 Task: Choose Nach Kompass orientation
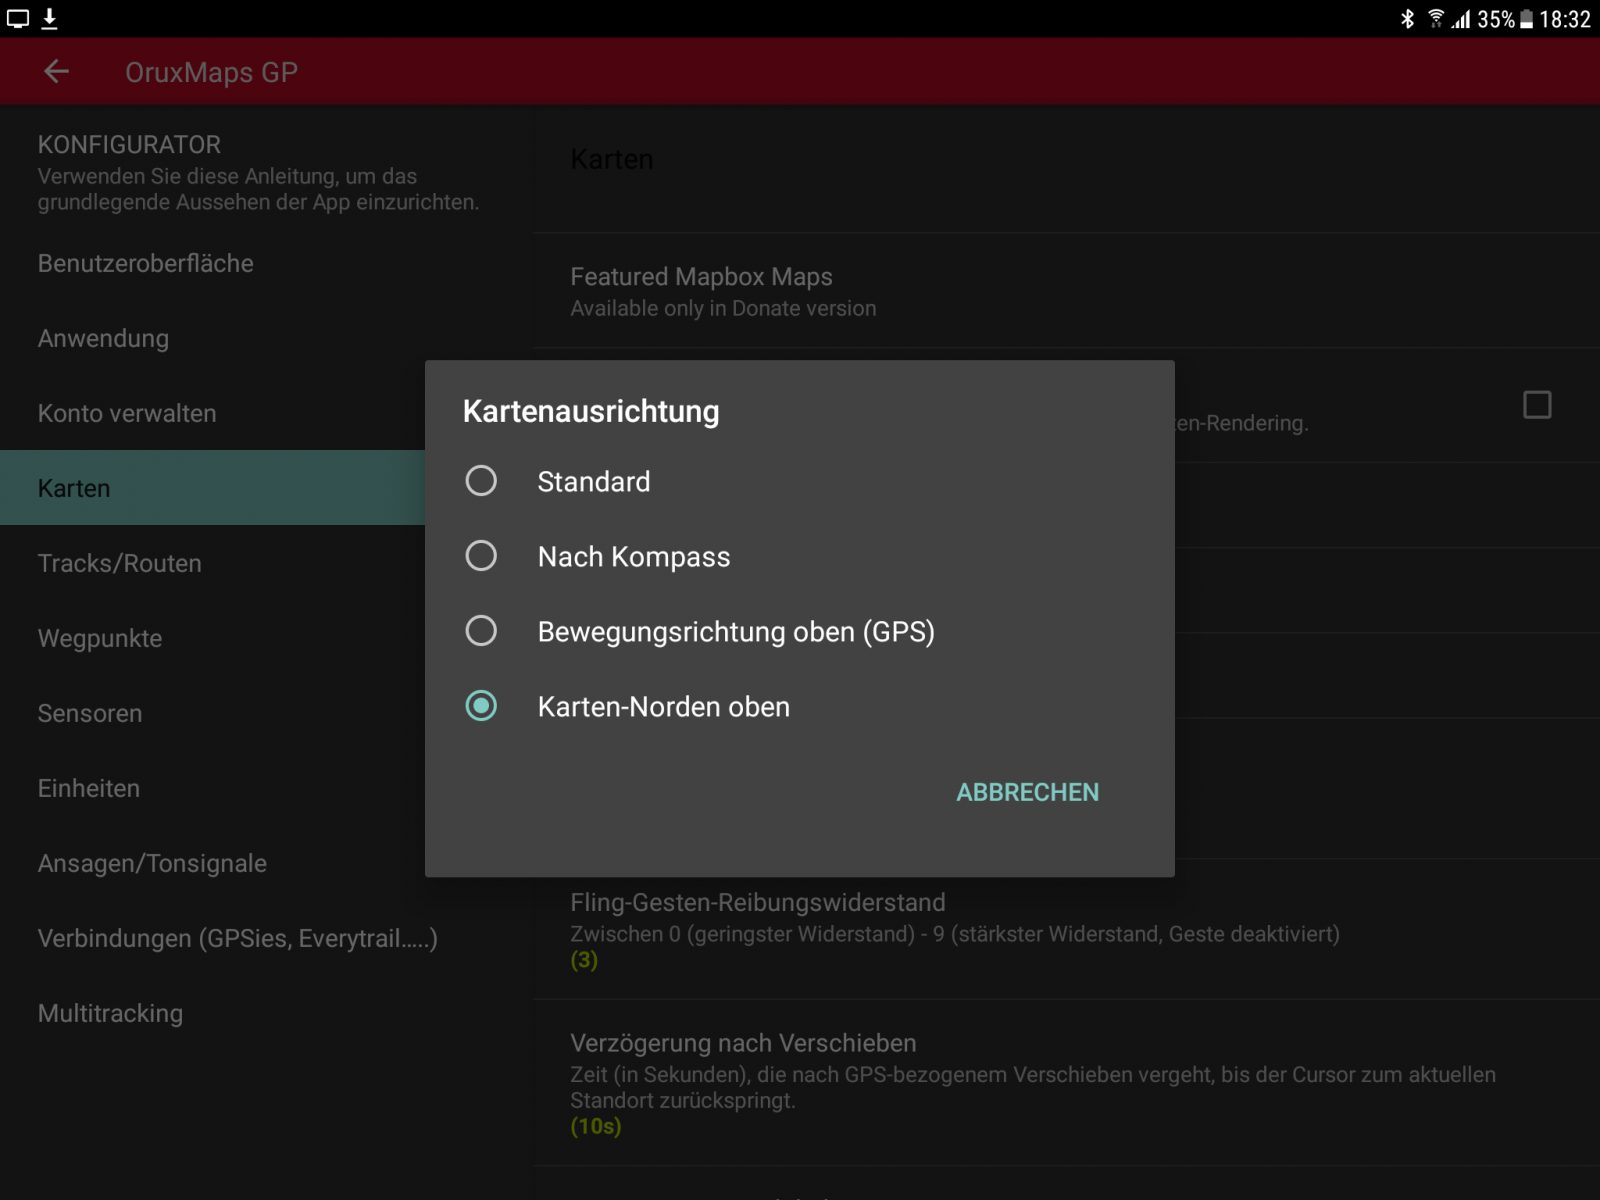pos(481,556)
